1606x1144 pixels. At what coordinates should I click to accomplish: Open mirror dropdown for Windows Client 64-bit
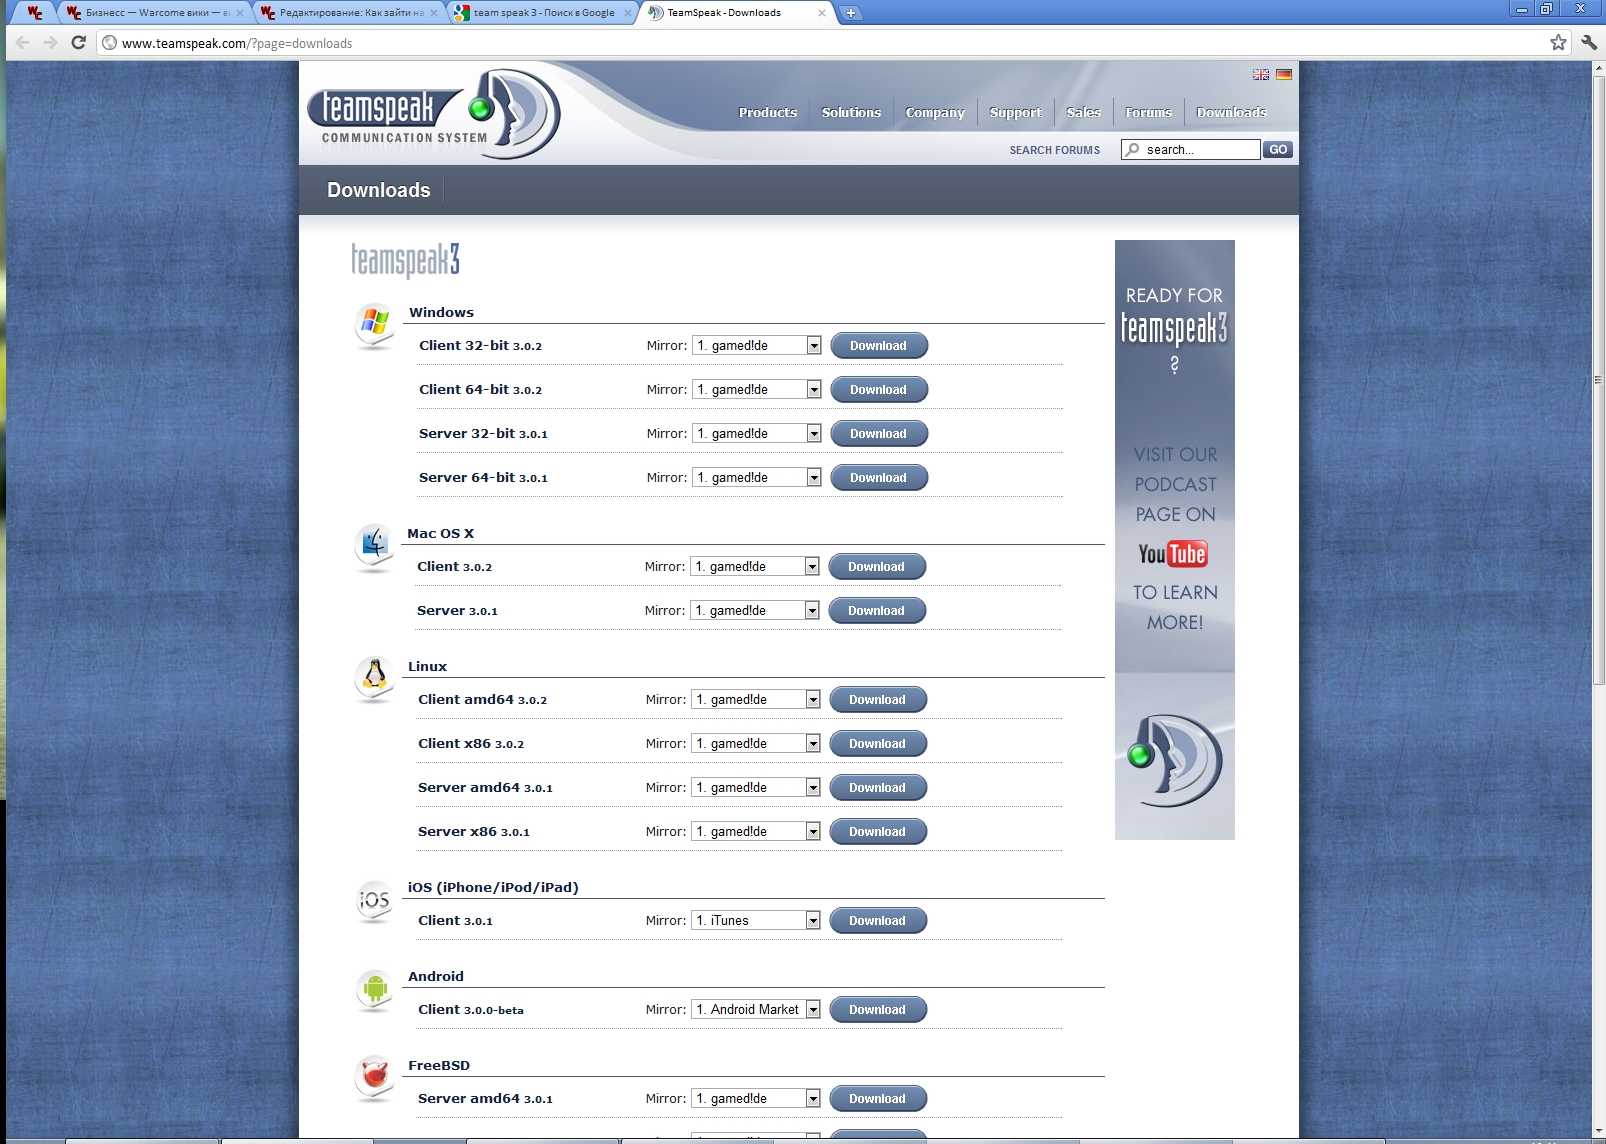click(x=757, y=389)
